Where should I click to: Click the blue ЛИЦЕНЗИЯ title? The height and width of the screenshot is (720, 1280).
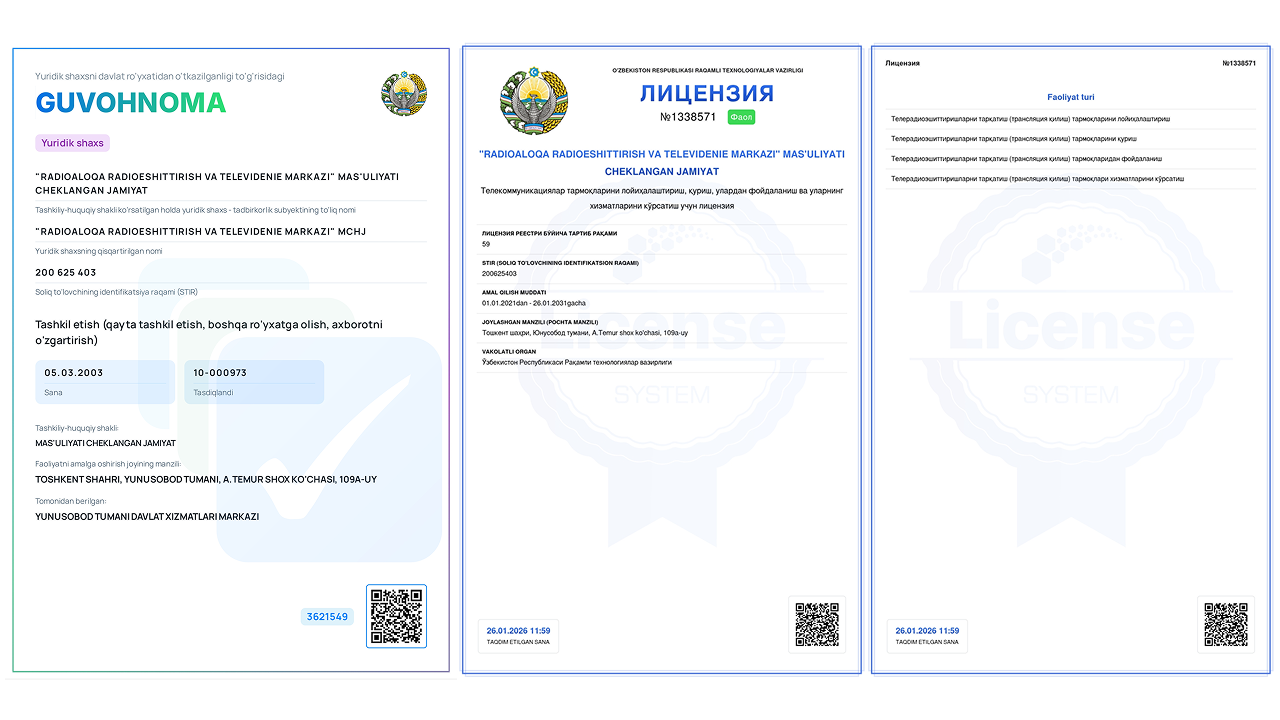click(707, 94)
